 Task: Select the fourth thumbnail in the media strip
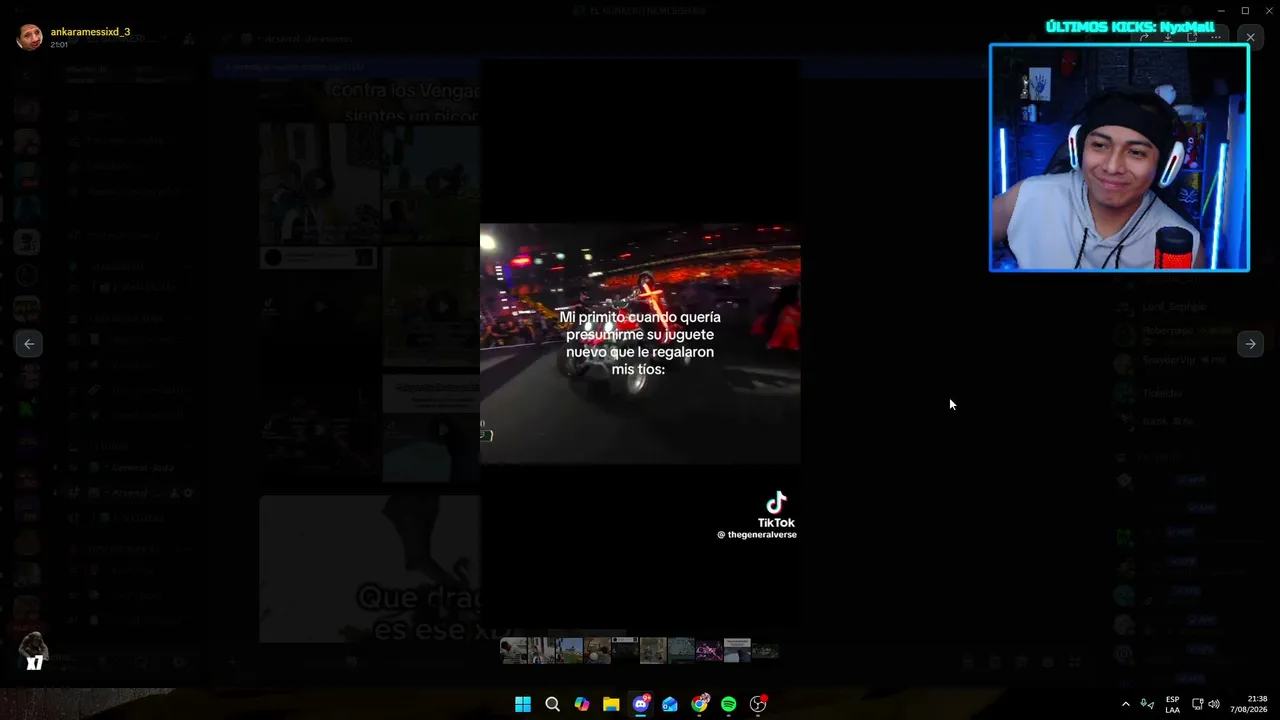point(597,651)
